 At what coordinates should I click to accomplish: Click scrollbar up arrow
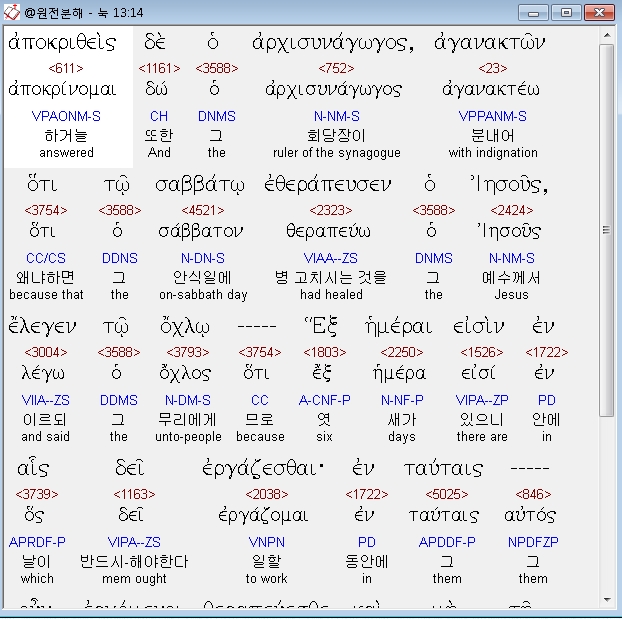tap(607, 35)
